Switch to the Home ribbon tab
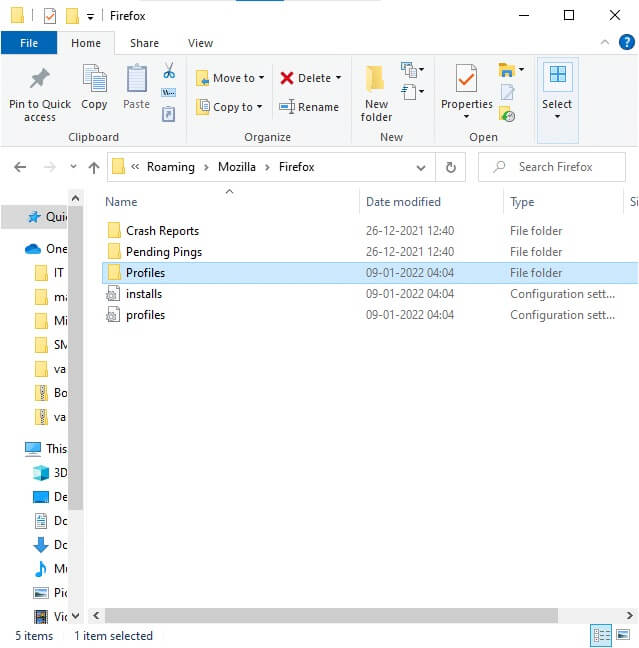 86,43
